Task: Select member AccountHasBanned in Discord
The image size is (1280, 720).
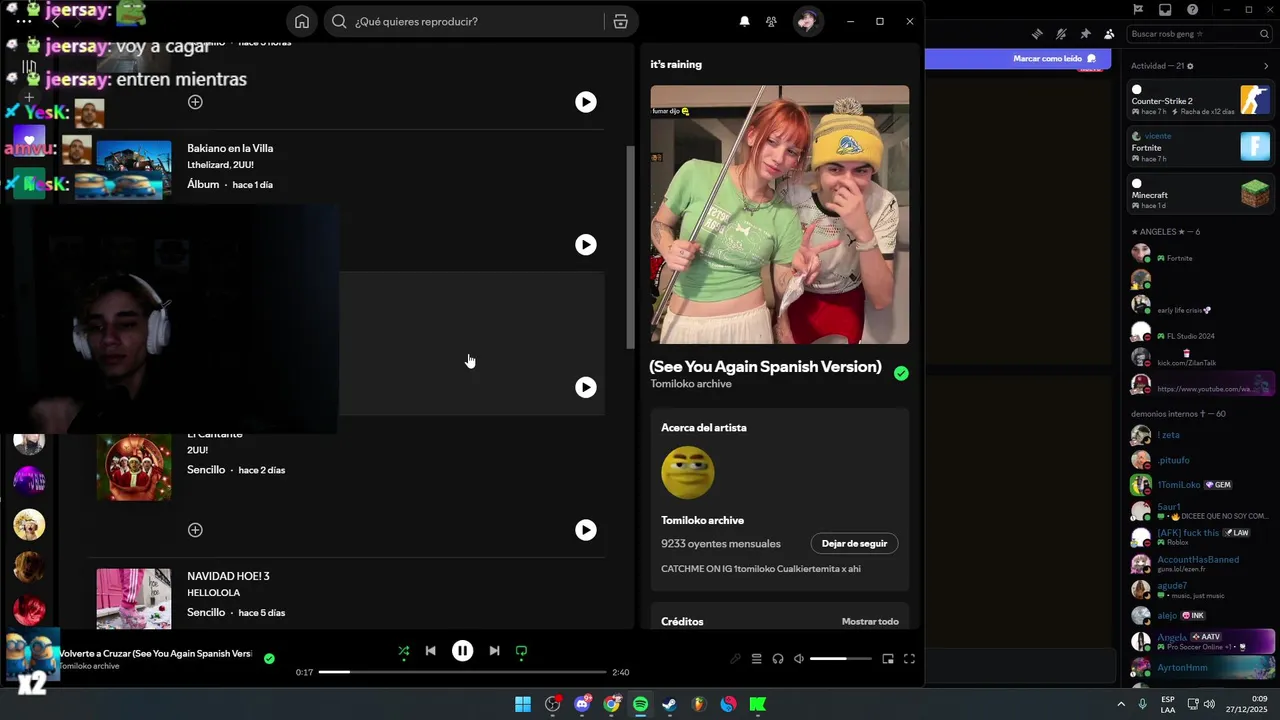Action: (1199, 563)
